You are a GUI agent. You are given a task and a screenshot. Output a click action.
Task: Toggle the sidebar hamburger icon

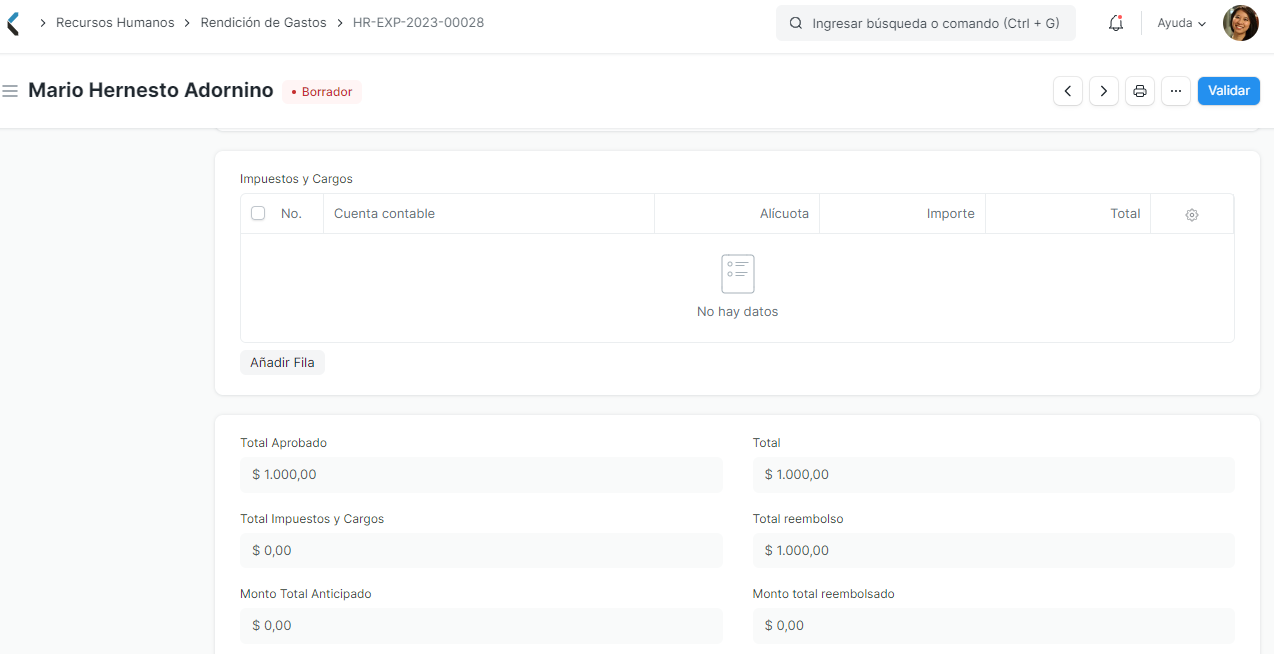(10, 91)
